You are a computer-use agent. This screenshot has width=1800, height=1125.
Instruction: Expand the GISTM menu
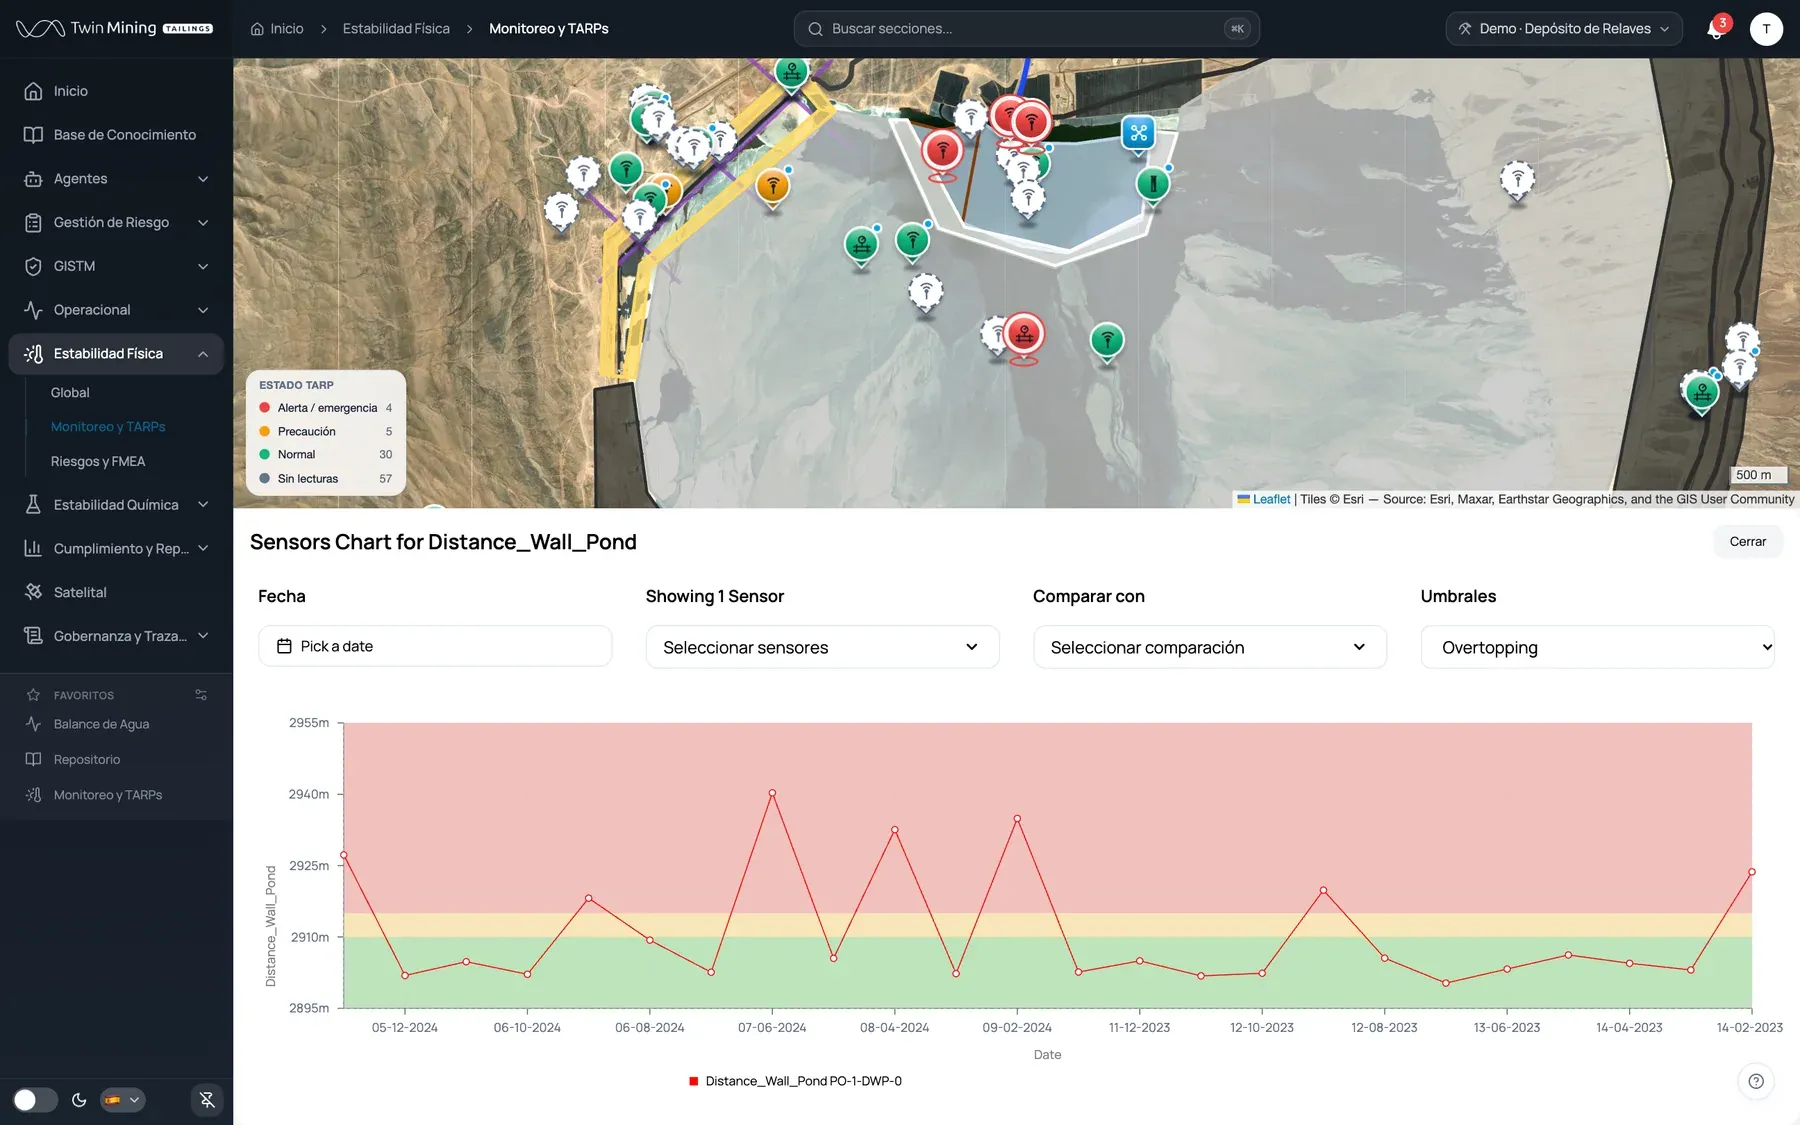(x=116, y=266)
